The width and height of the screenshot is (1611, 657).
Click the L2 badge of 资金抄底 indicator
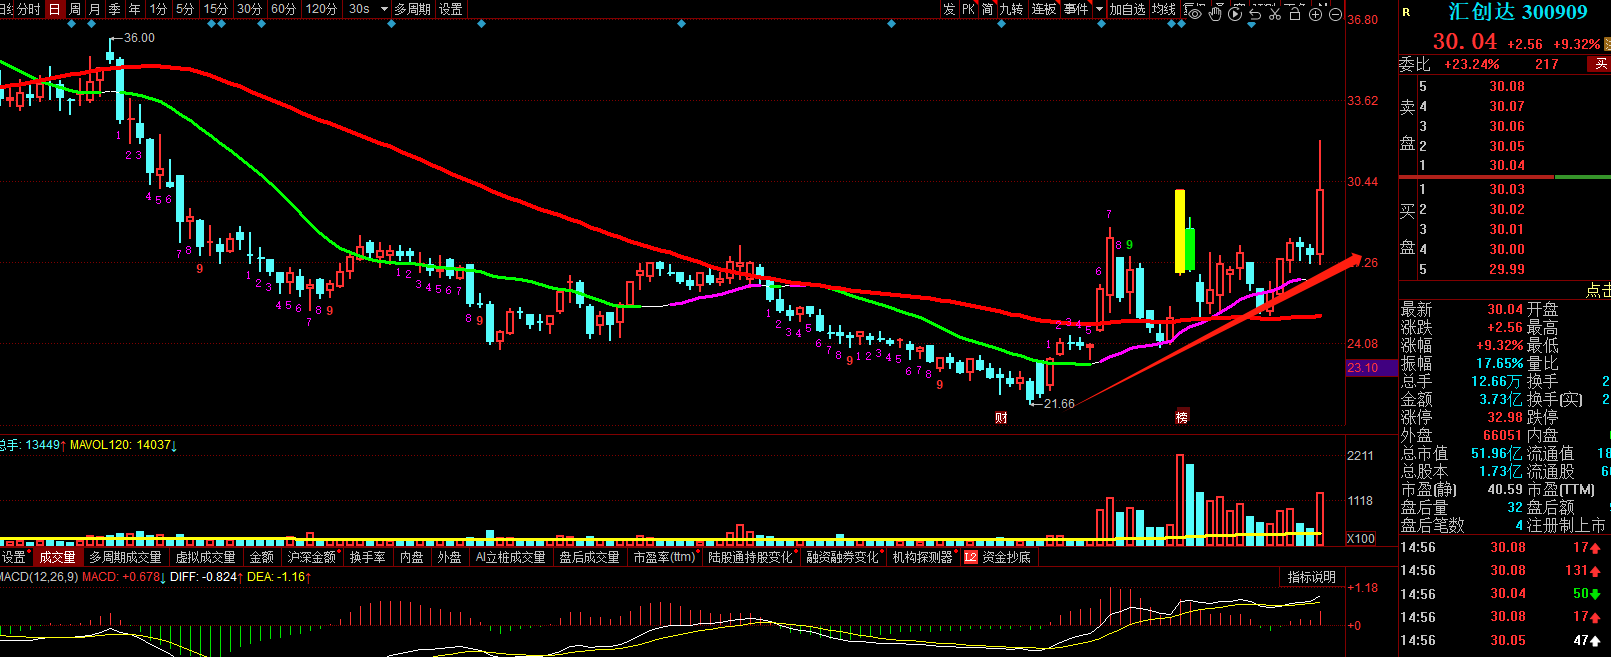[x=970, y=557]
